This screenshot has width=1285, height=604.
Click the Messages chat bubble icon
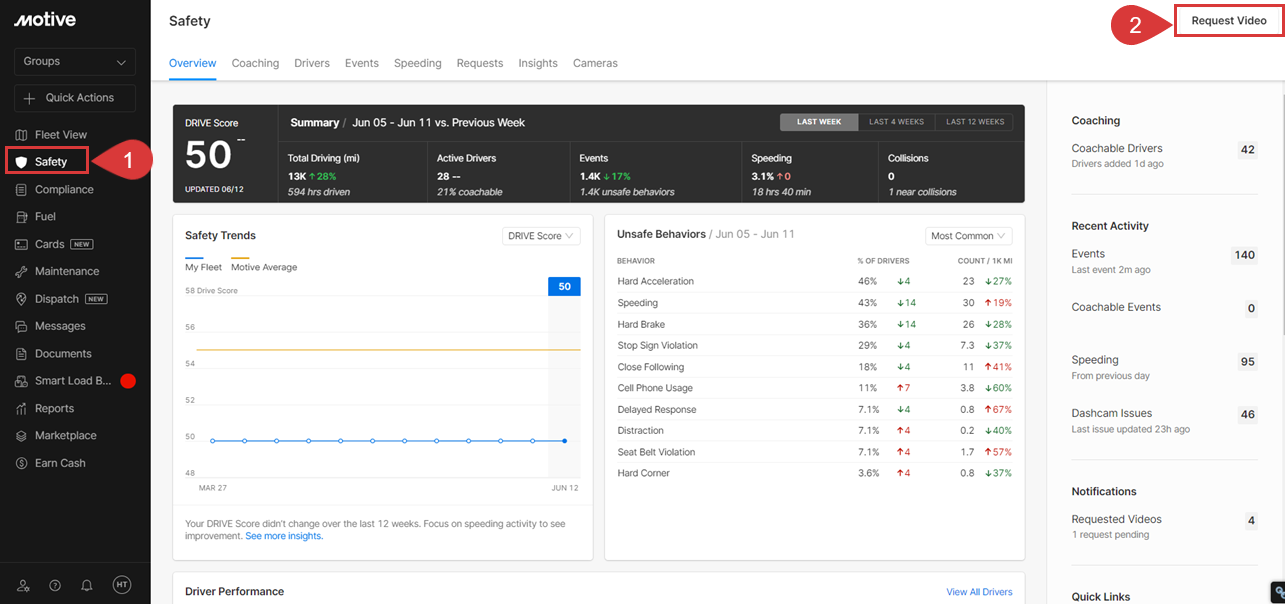22,326
